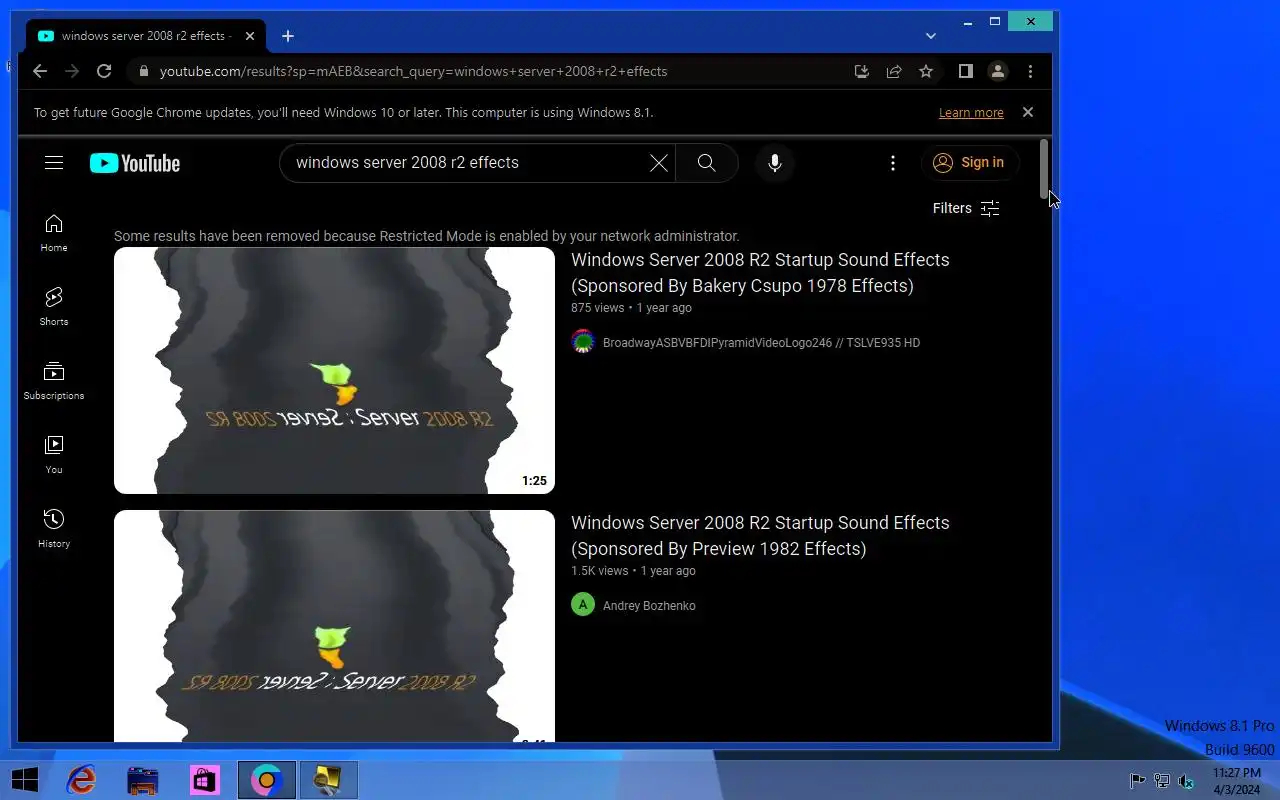Click the taskbar clock showing 11:27 PM
This screenshot has width=1280, height=800.
(1237, 781)
